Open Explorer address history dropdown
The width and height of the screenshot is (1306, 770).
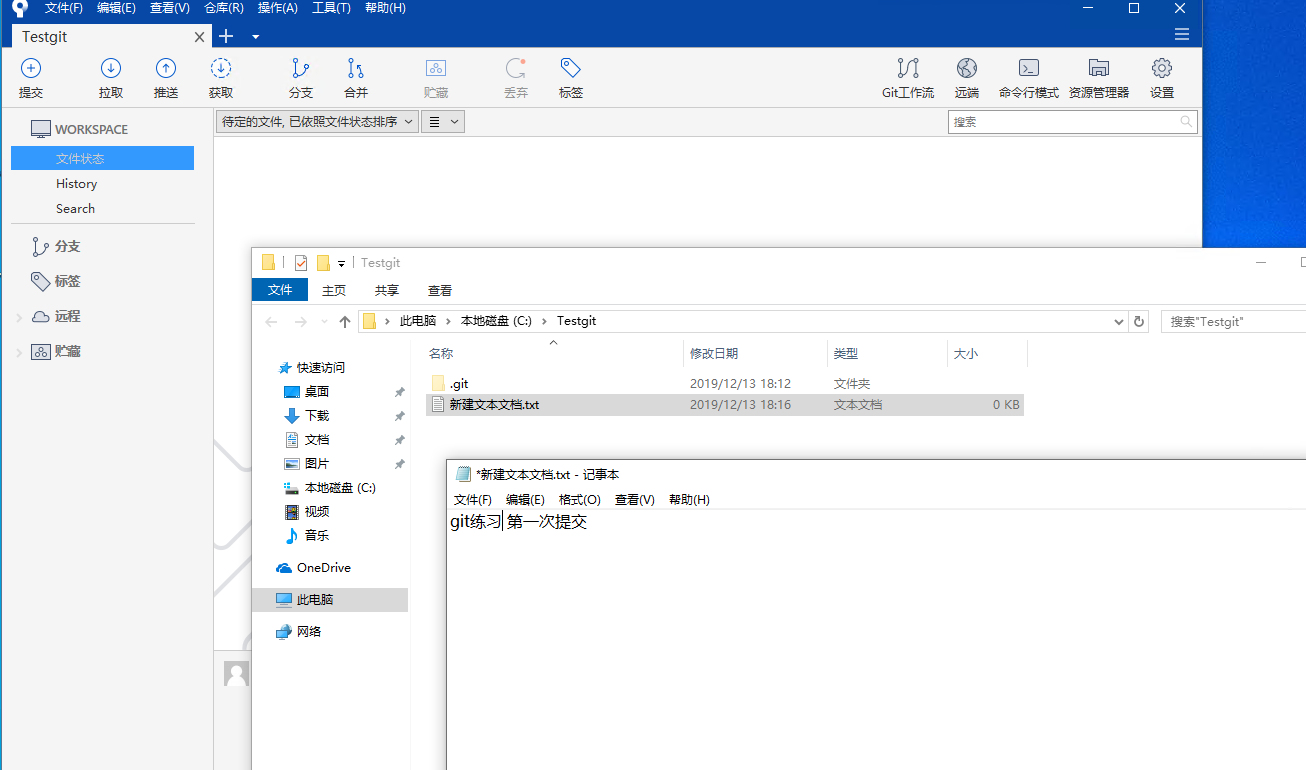1119,322
